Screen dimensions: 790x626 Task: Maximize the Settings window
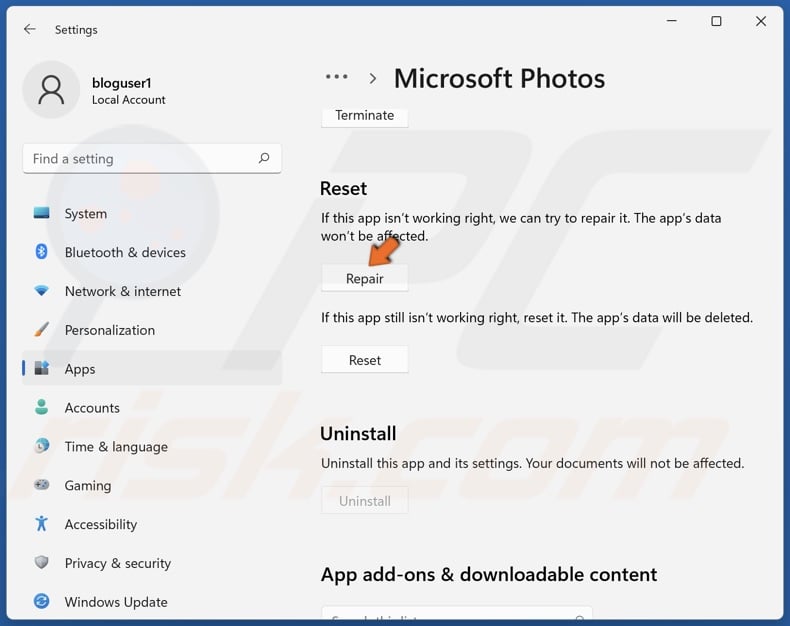pyautogui.click(x=716, y=21)
